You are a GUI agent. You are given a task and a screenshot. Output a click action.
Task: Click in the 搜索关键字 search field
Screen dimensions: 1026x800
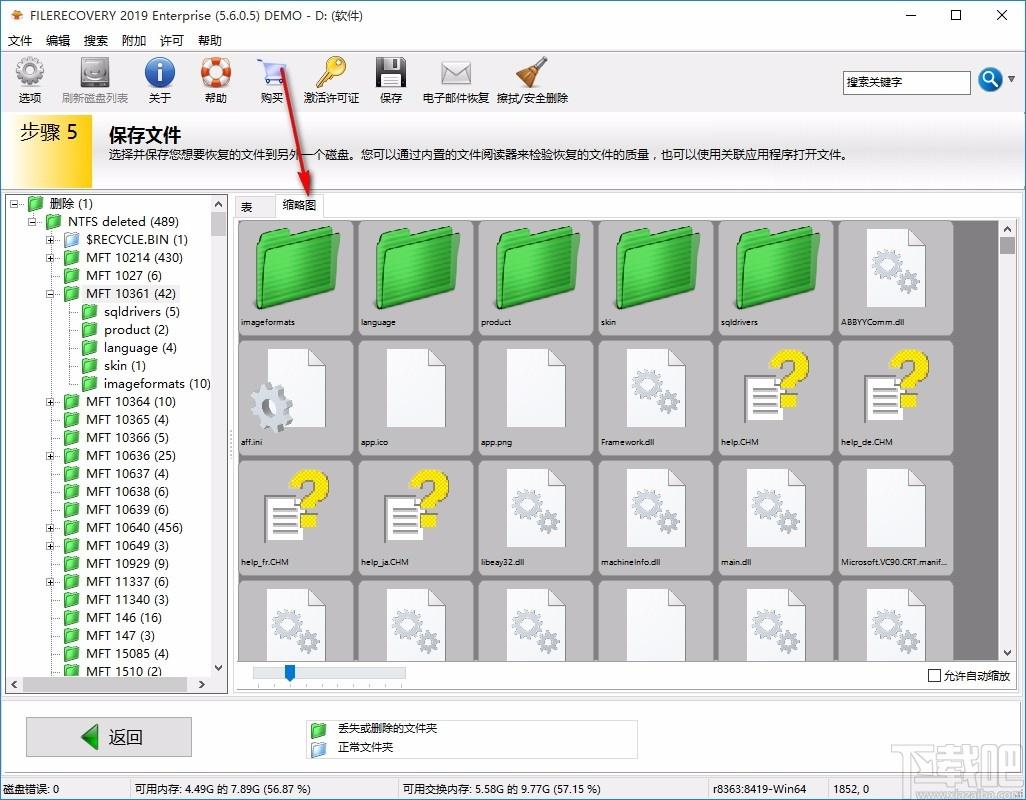(906, 82)
